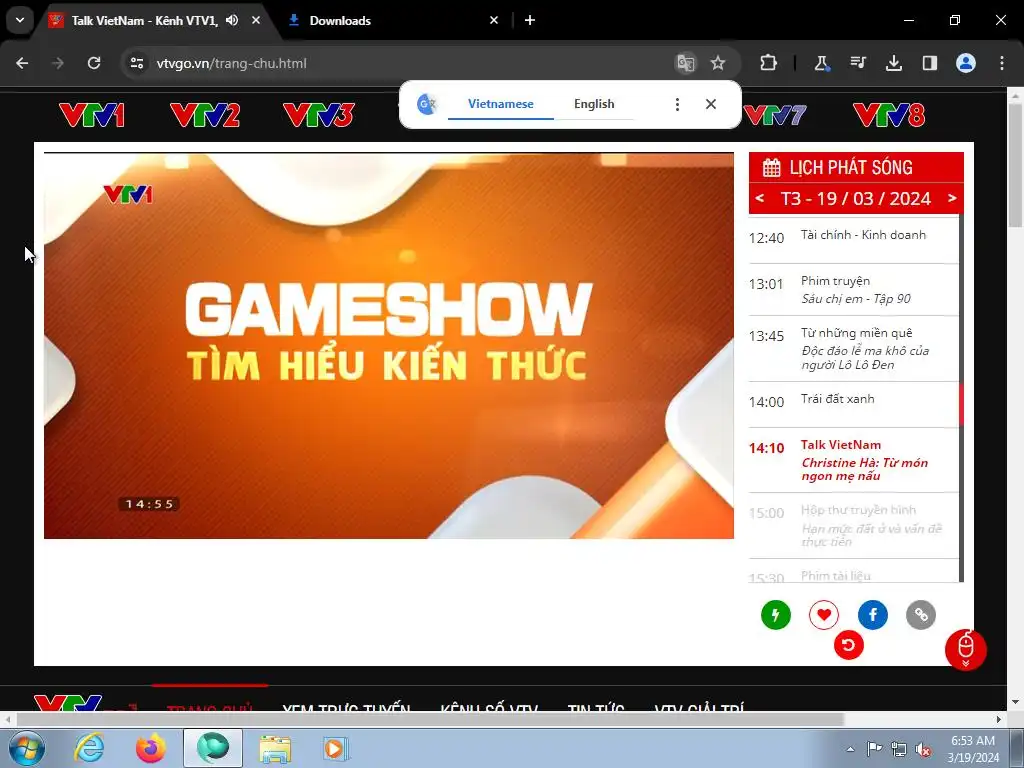Show hidden system tray icons arrow
1024x768 pixels.
[x=850, y=749]
